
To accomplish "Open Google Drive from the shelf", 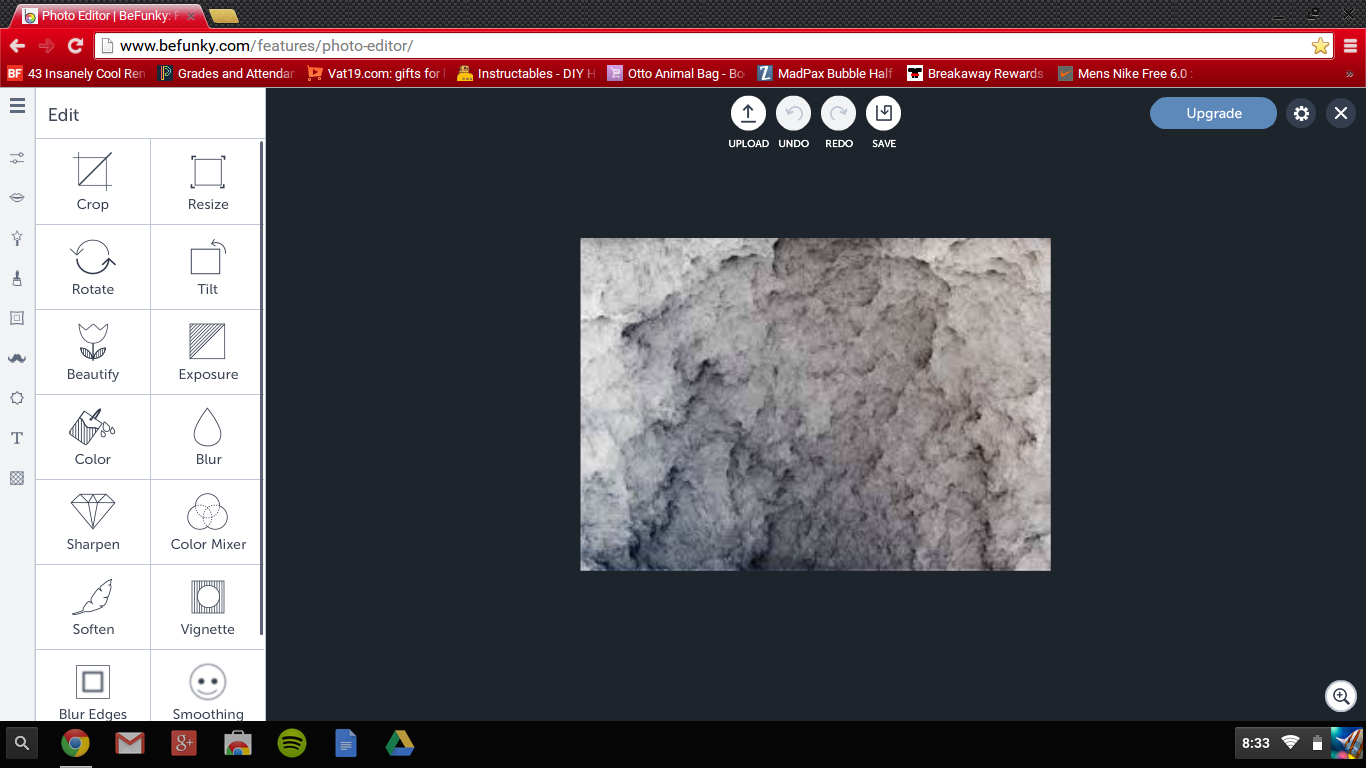I will [x=400, y=743].
